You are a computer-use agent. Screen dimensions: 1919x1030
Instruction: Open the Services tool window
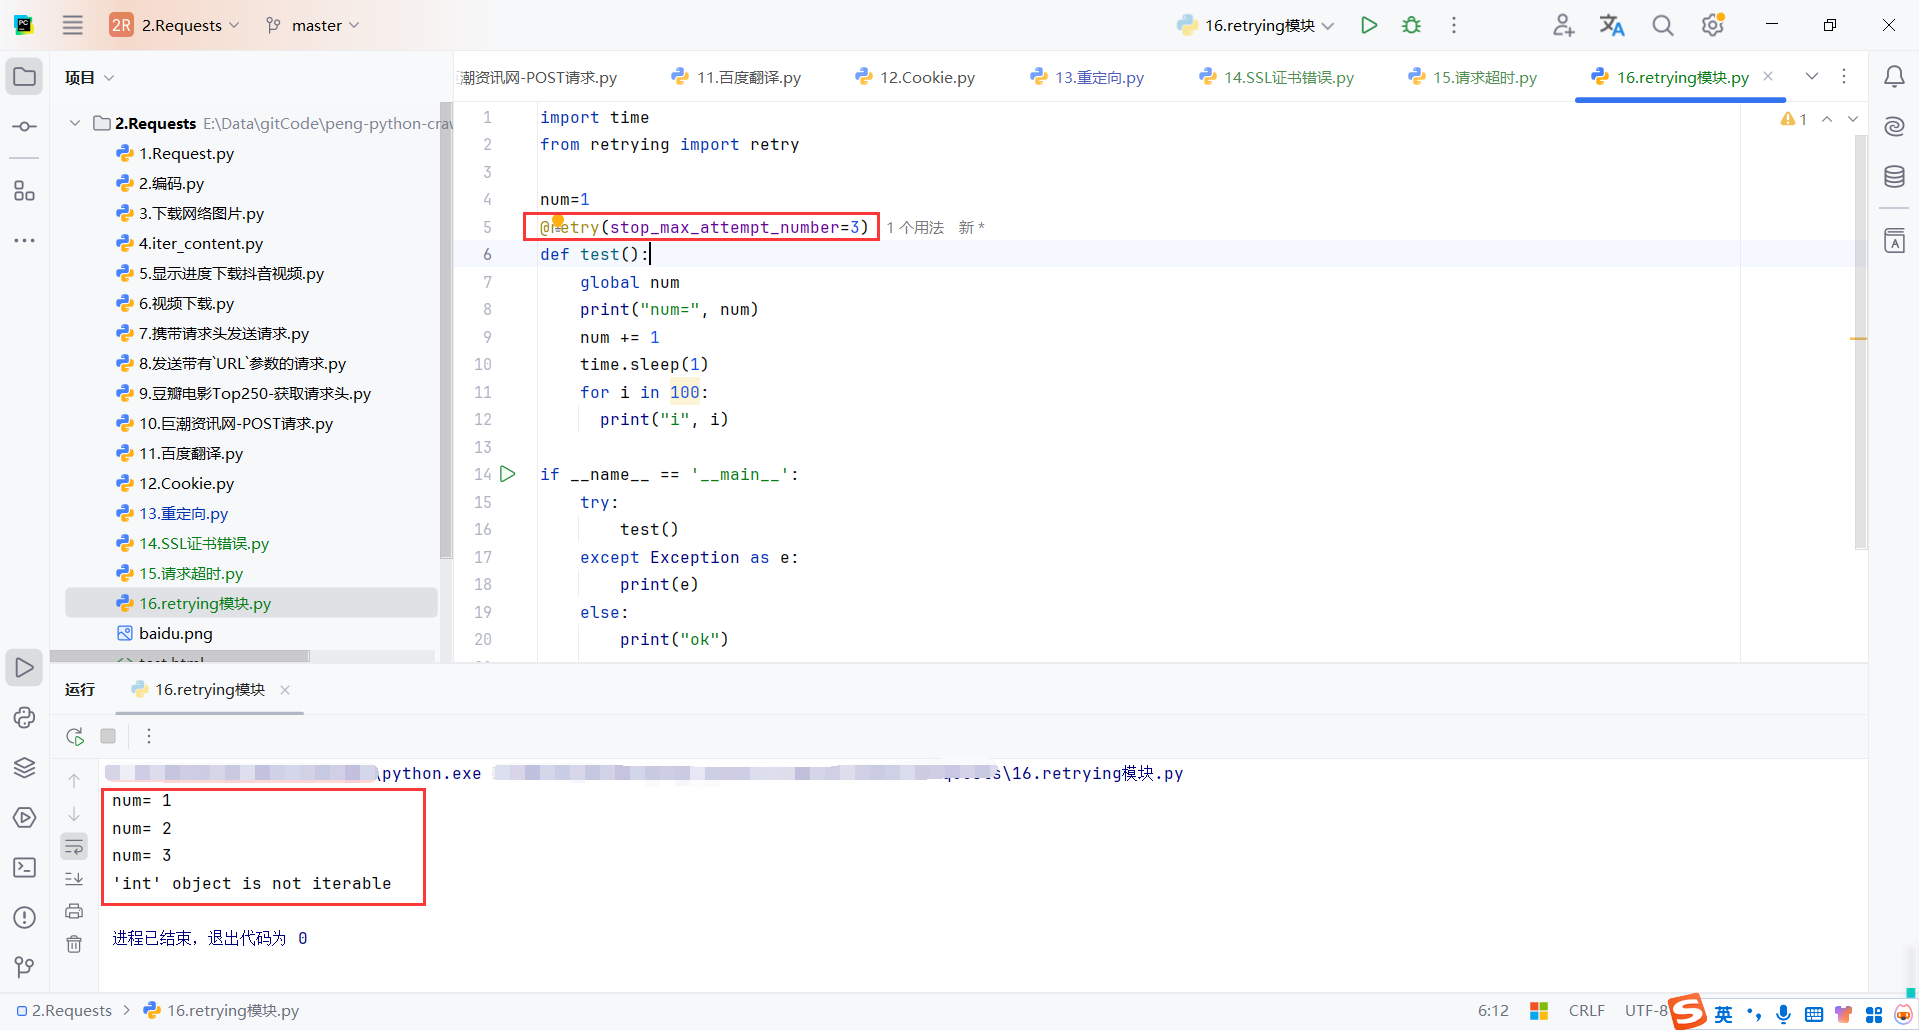coord(25,817)
